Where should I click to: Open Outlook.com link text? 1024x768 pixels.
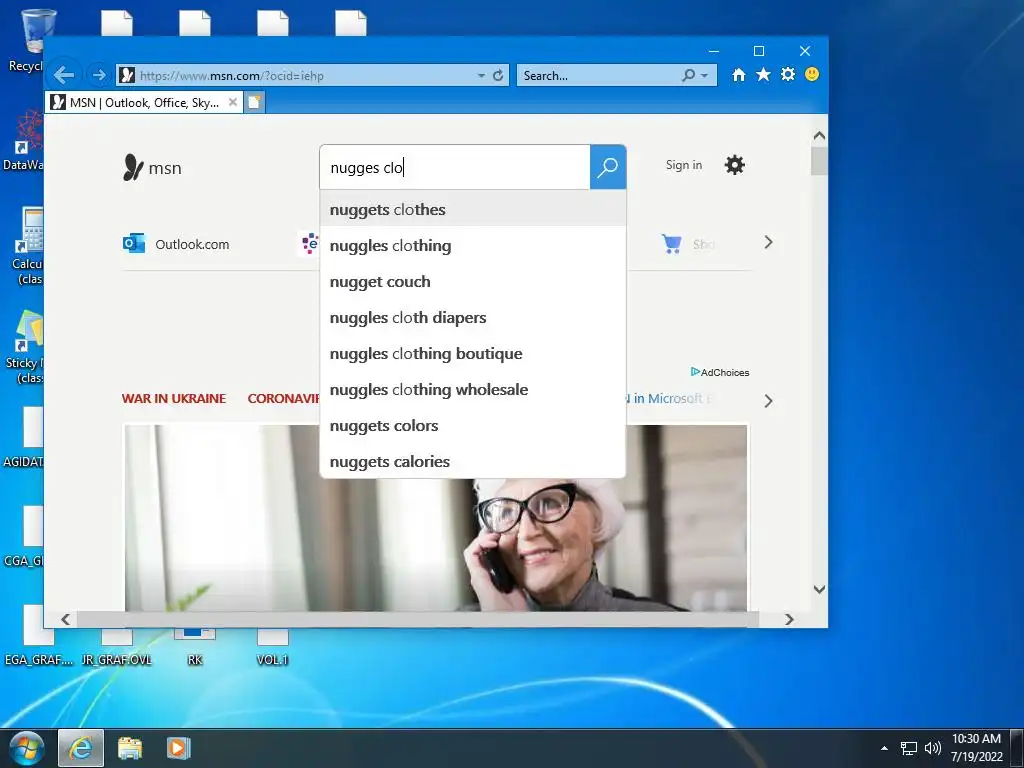pyautogui.click(x=192, y=244)
